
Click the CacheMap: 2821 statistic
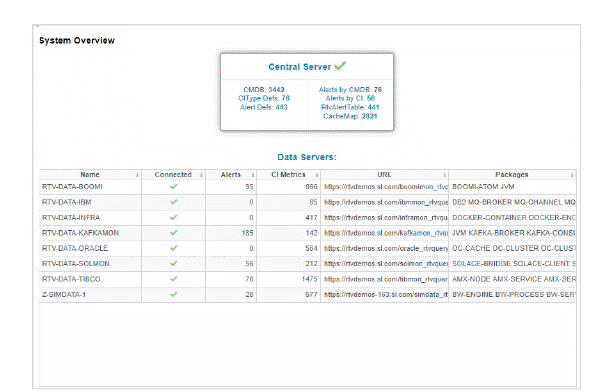coord(350,116)
